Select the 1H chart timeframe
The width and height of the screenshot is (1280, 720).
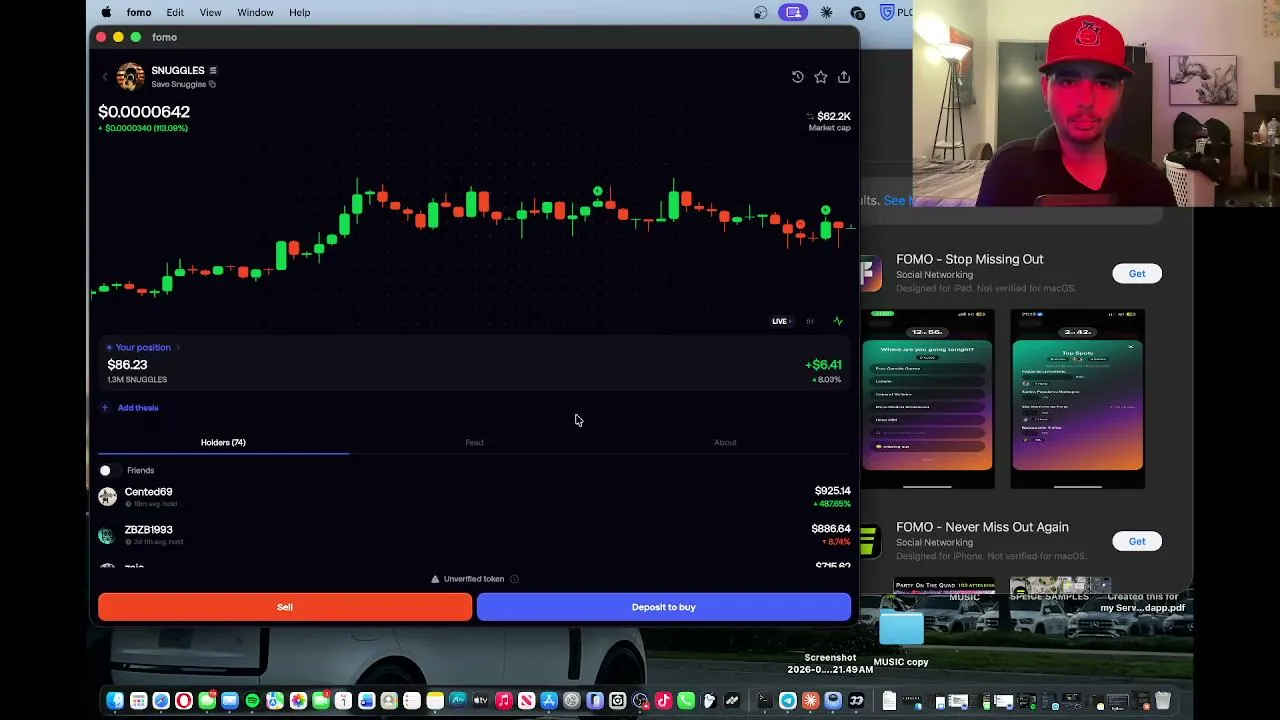[x=810, y=321]
